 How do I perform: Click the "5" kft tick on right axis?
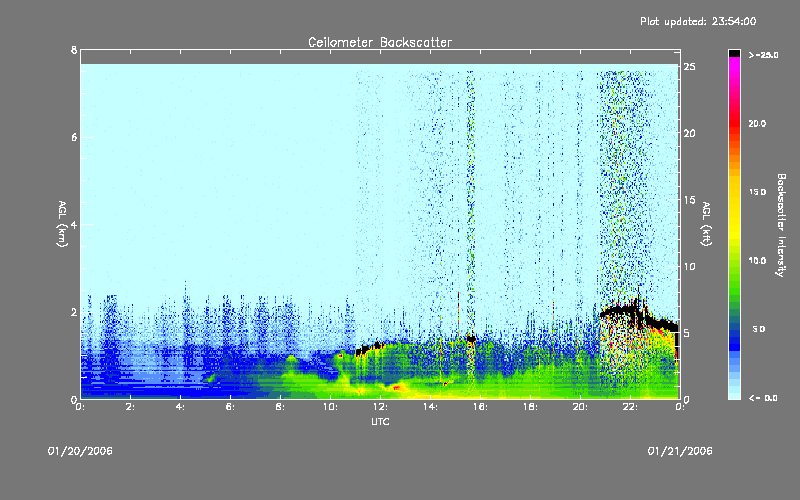pyautogui.click(x=687, y=333)
